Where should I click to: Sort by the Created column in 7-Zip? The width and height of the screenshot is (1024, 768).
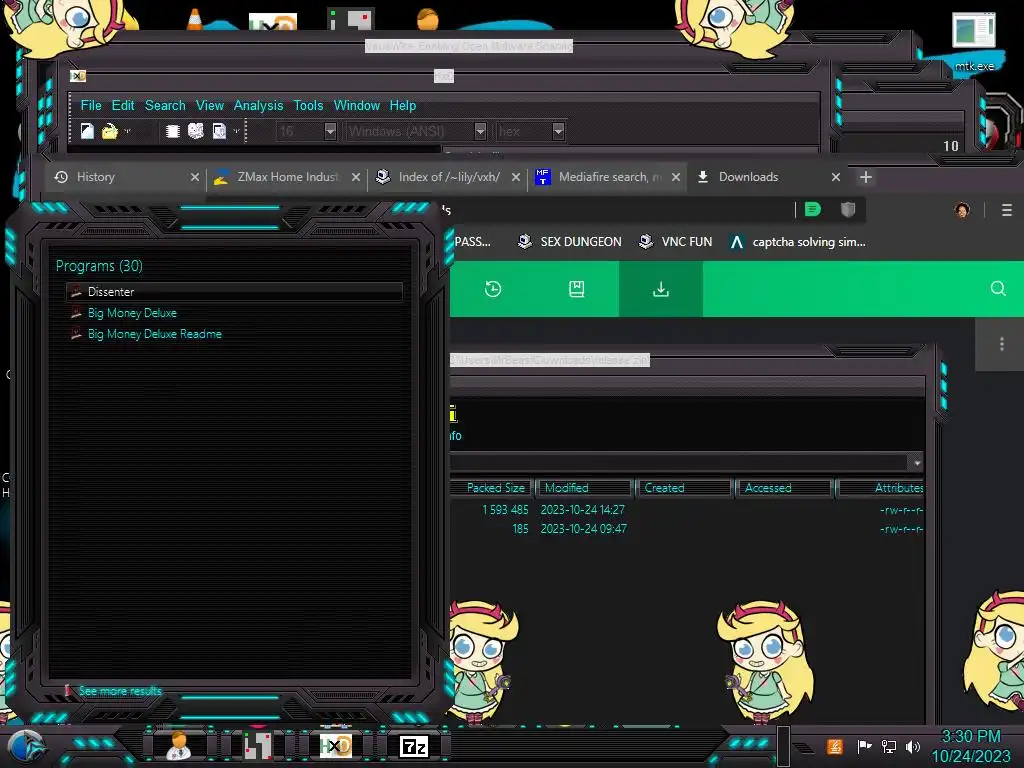684,488
